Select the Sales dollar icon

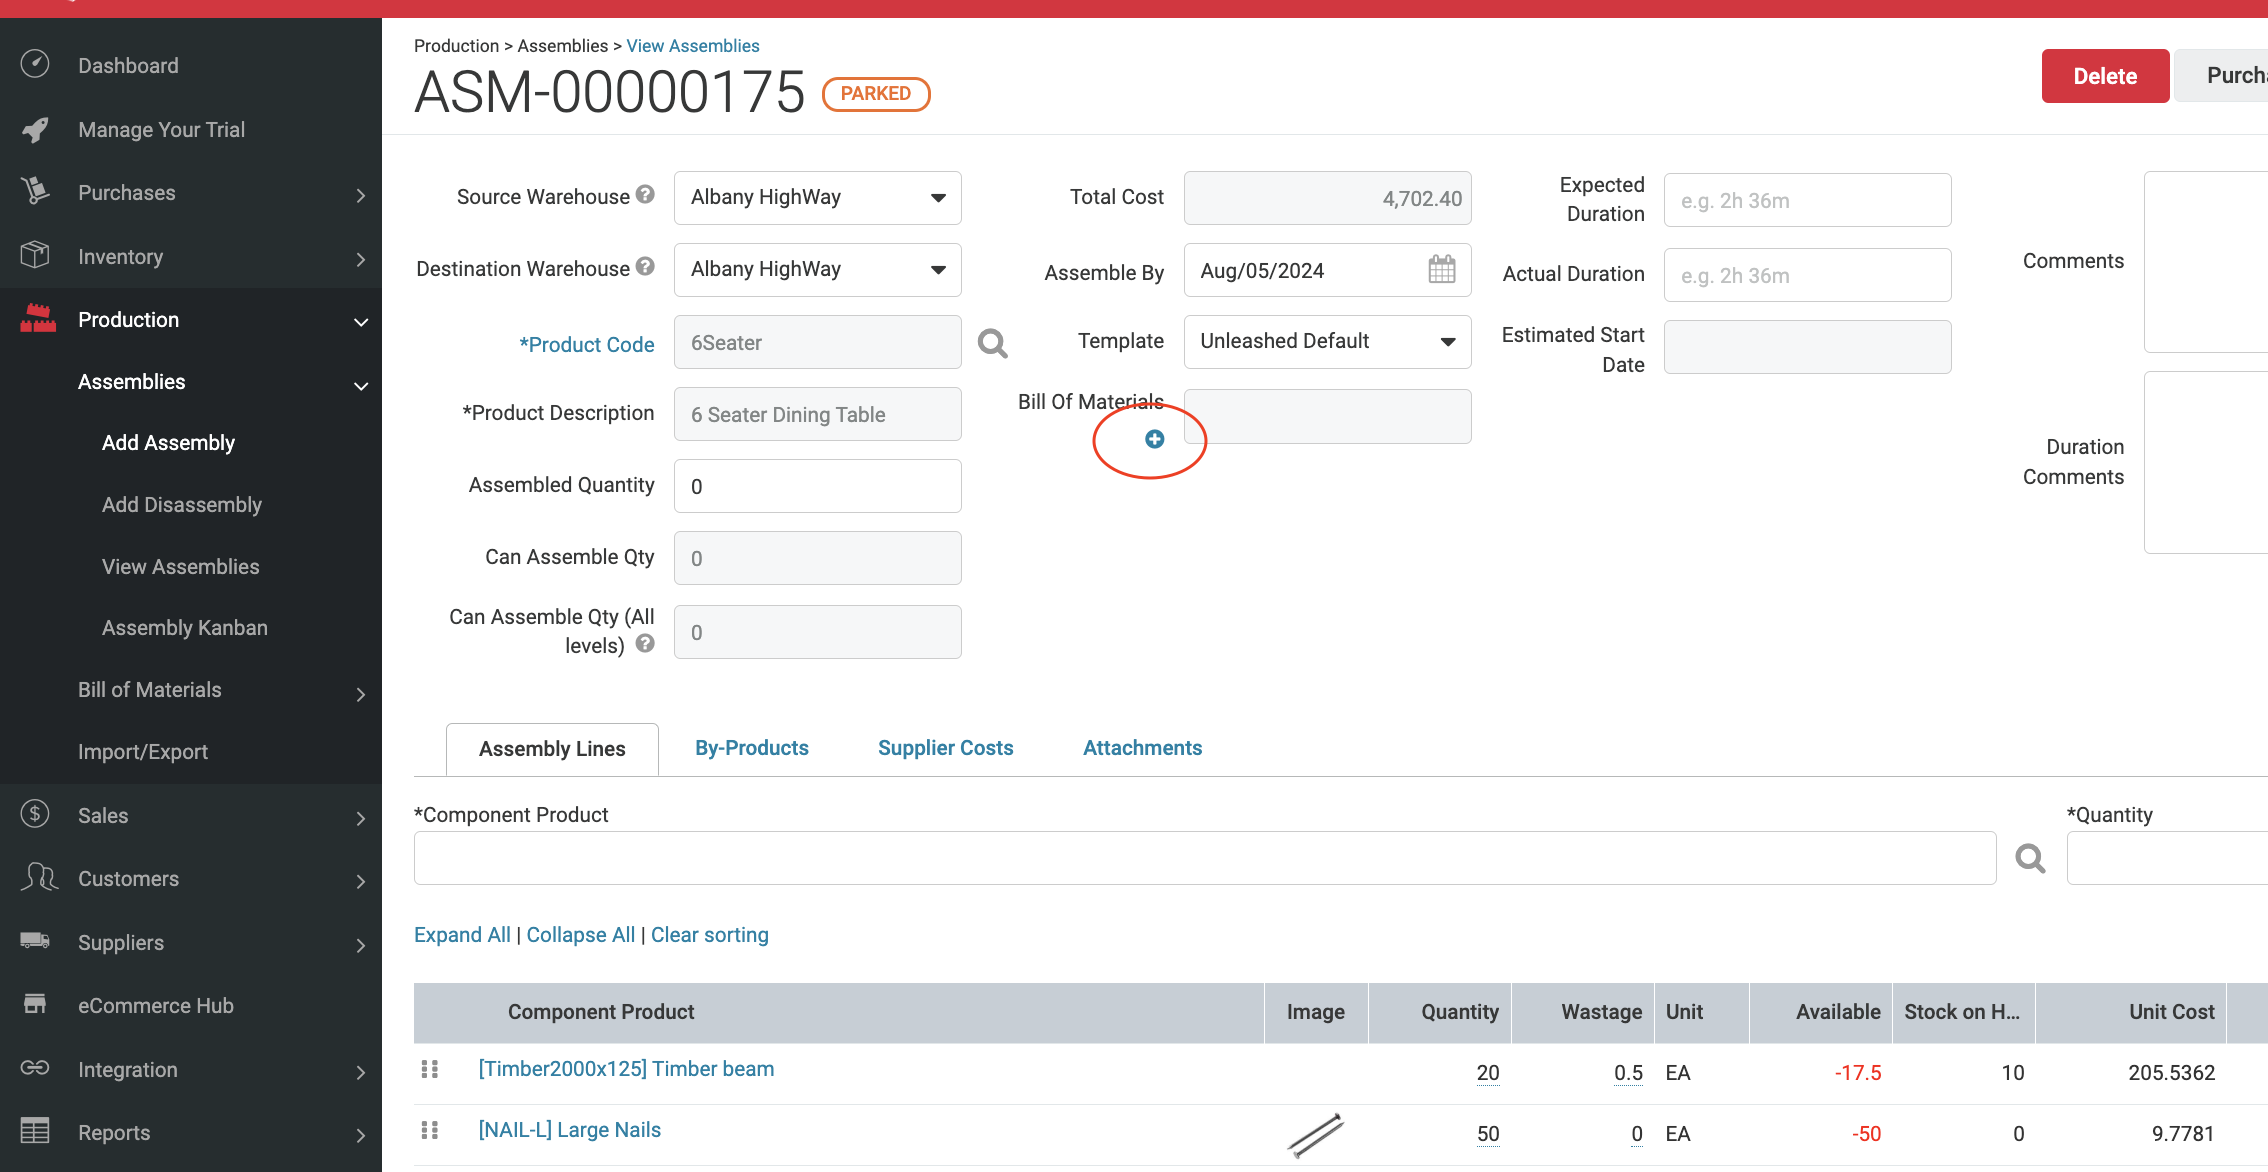click(x=36, y=815)
